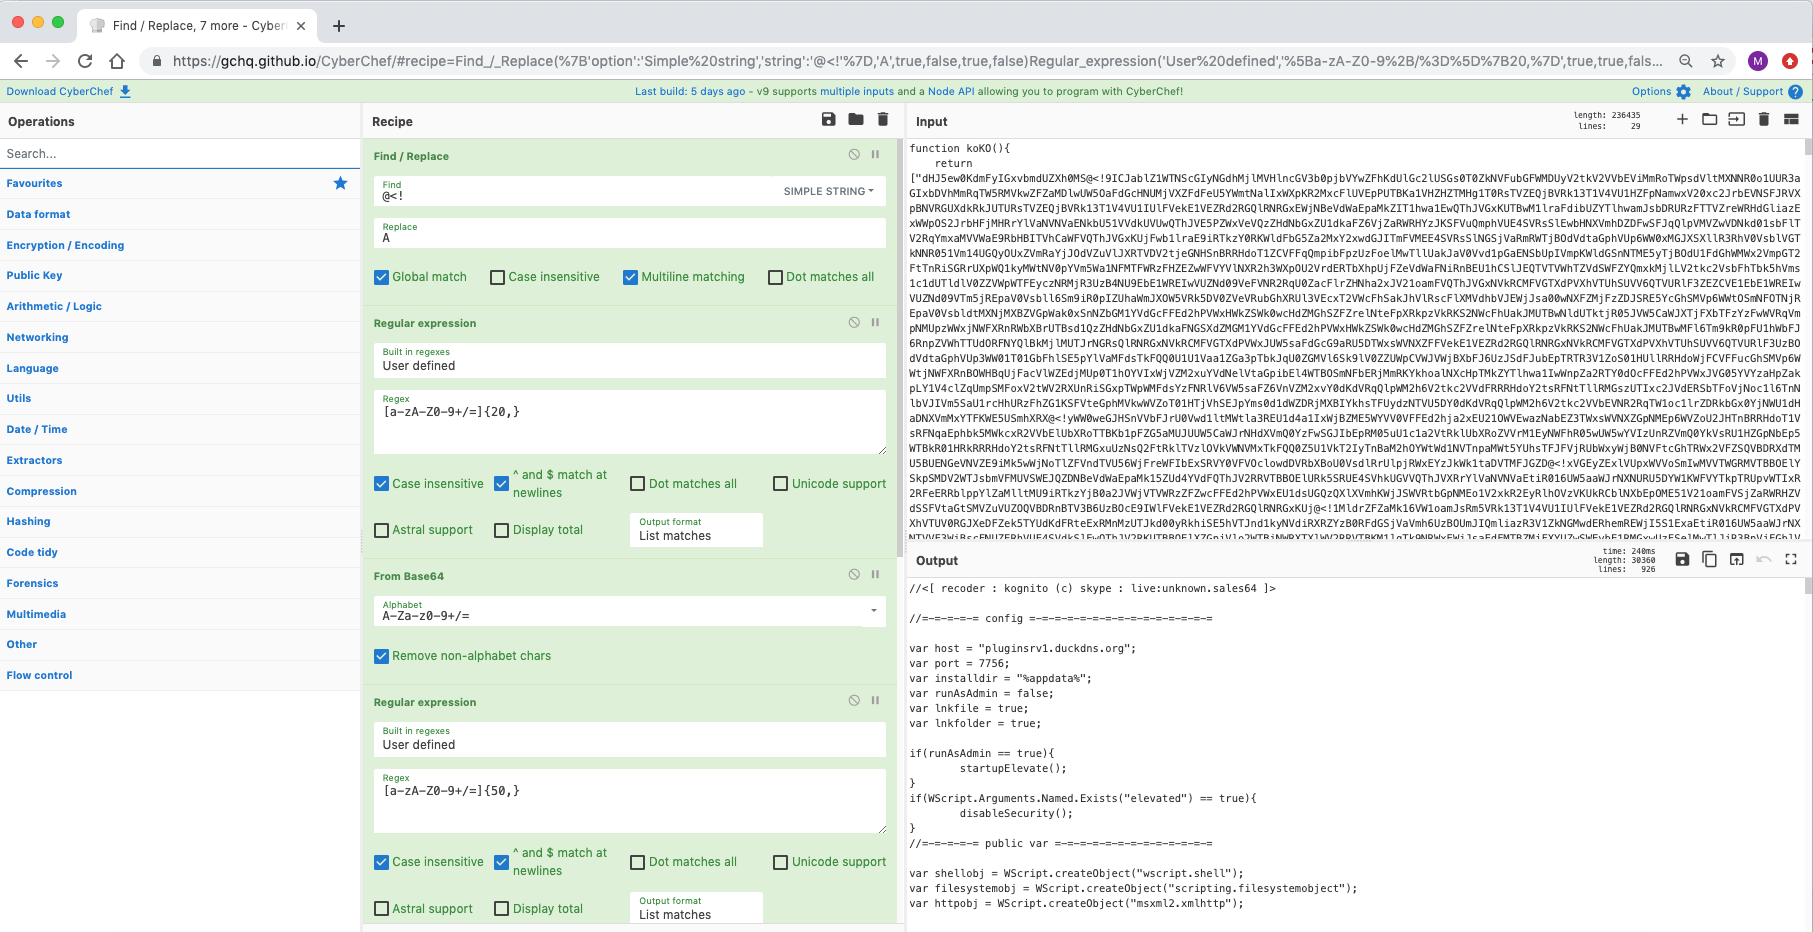Set breakpoint on Find / Replace
The height and width of the screenshot is (932, 1813).
875,155
